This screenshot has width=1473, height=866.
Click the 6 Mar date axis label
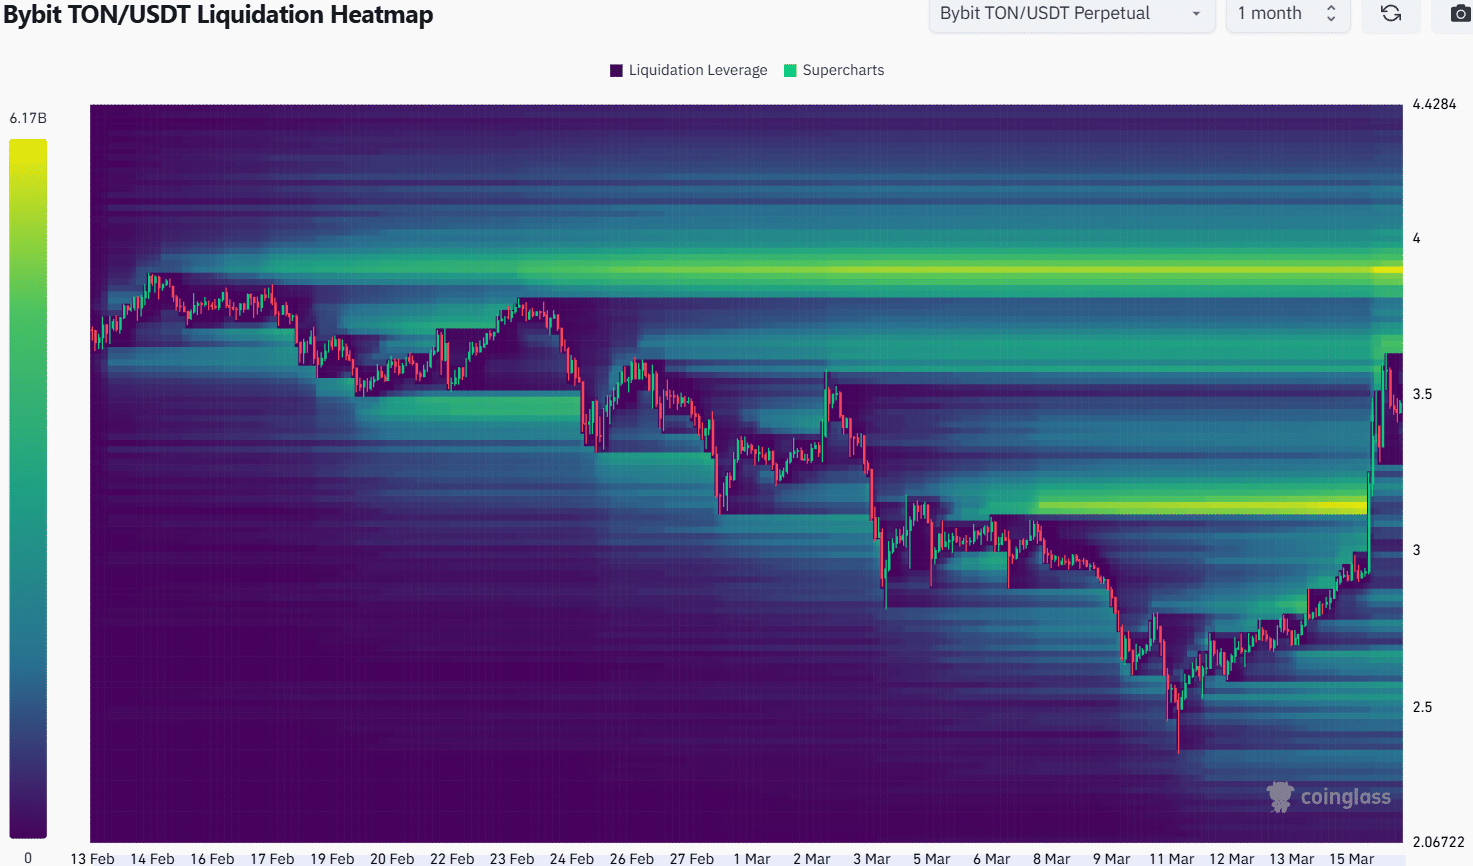[992, 858]
